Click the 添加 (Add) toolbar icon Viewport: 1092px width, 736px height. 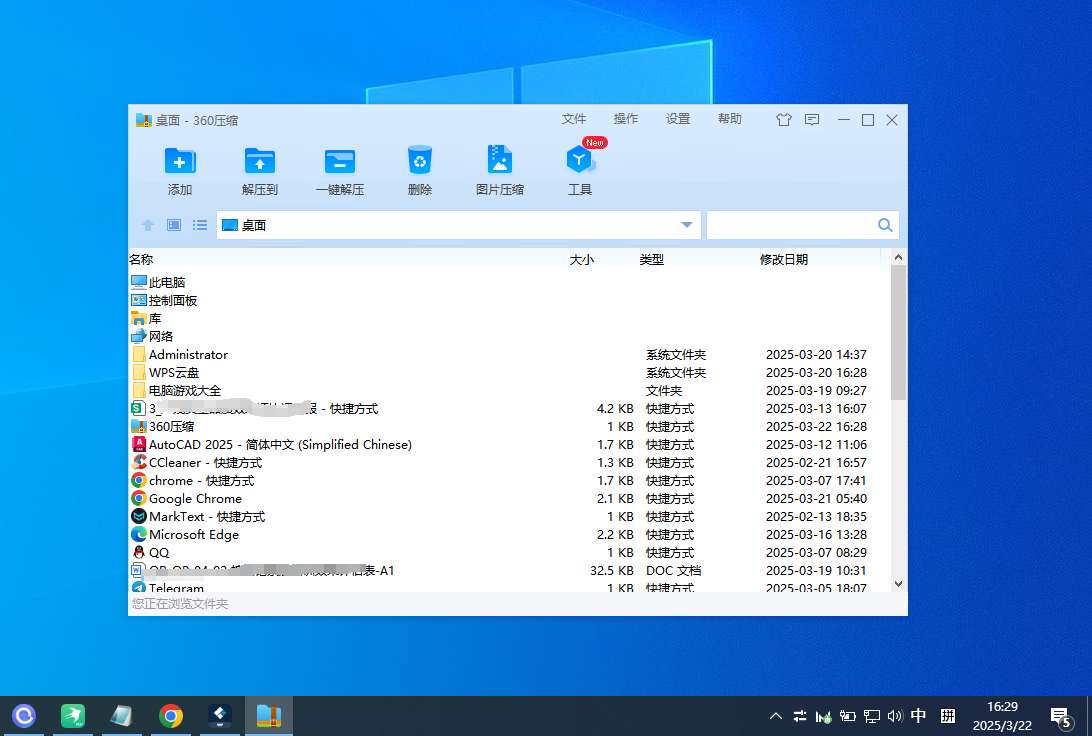point(180,170)
